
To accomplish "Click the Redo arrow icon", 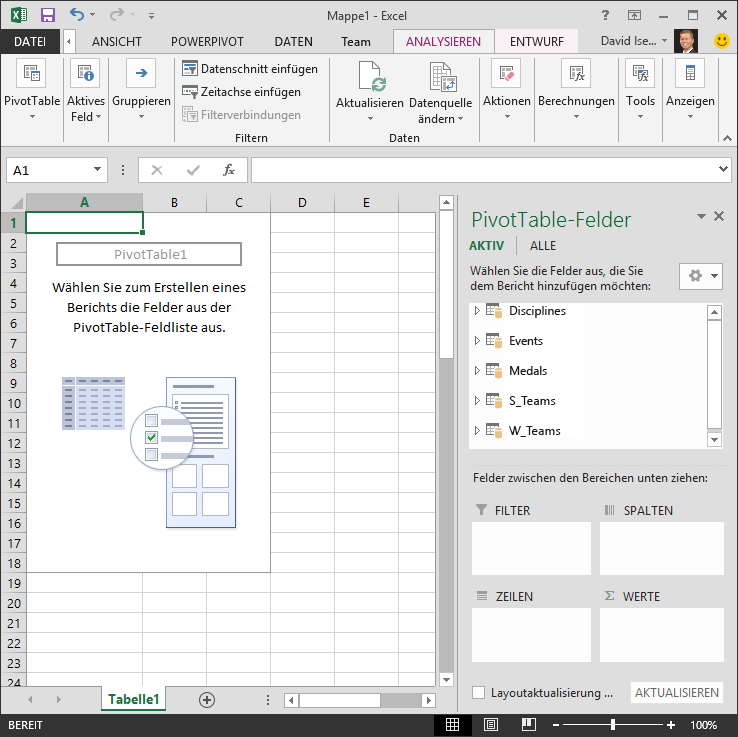I will [116, 15].
